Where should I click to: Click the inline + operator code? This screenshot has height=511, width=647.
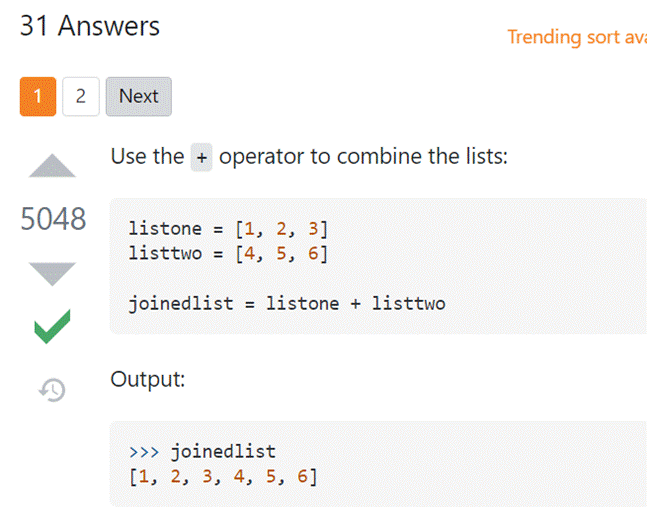pyautogui.click(x=201, y=157)
